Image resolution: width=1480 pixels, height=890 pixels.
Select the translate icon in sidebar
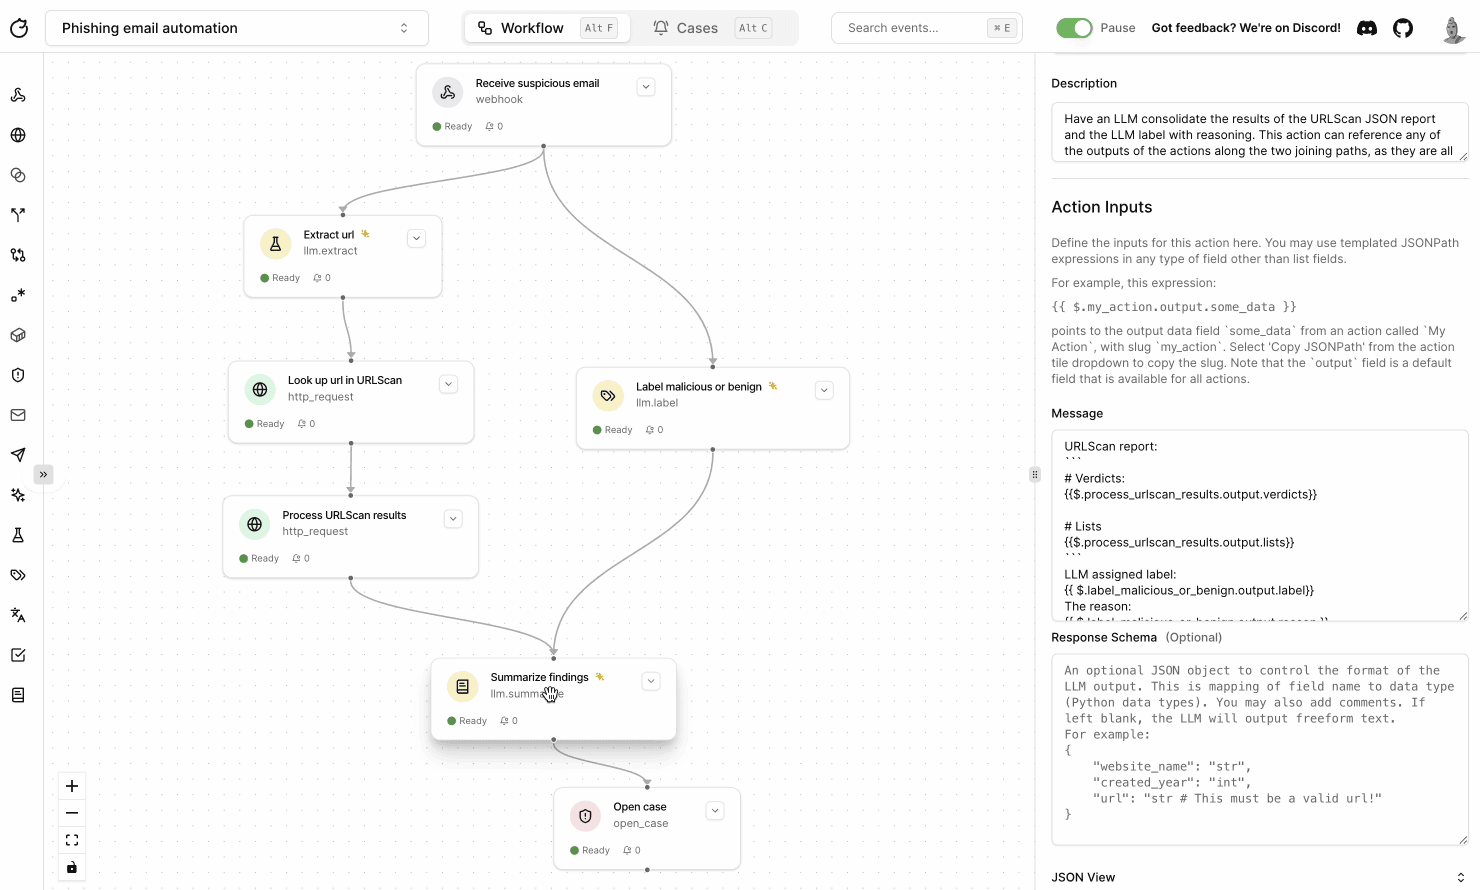point(18,615)
